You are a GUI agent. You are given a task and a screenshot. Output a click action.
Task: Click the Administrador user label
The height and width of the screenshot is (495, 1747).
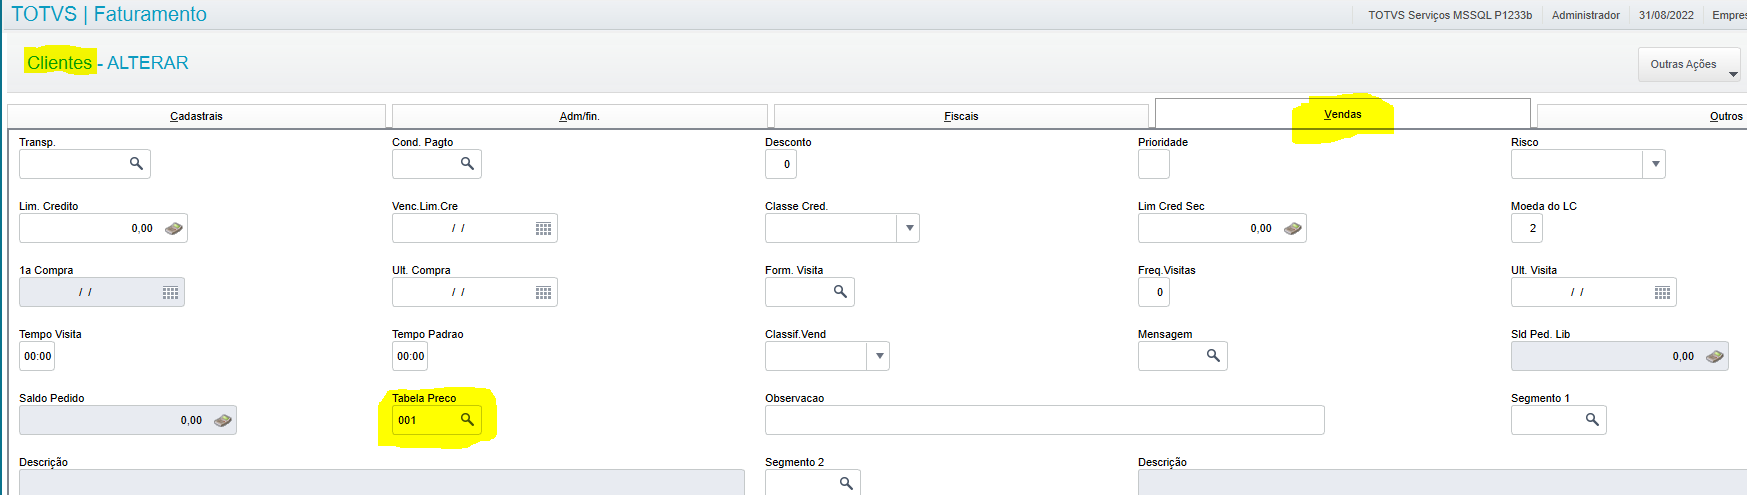coord(1586,15)
